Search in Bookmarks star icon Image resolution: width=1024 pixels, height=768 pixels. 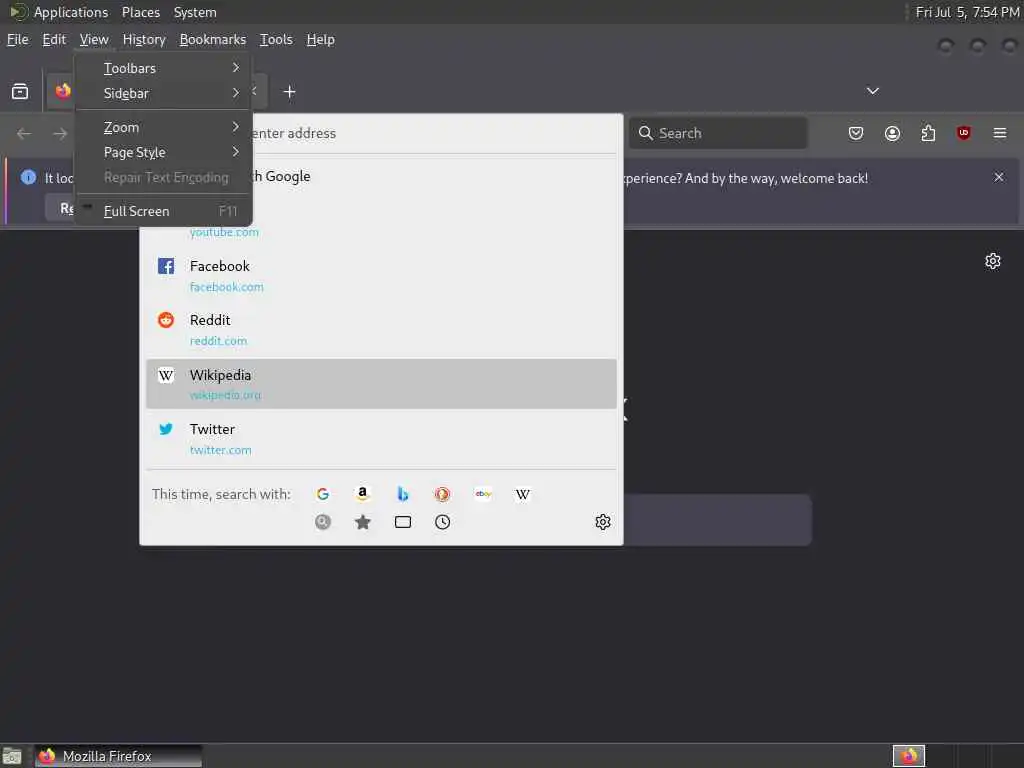[362, 522]
